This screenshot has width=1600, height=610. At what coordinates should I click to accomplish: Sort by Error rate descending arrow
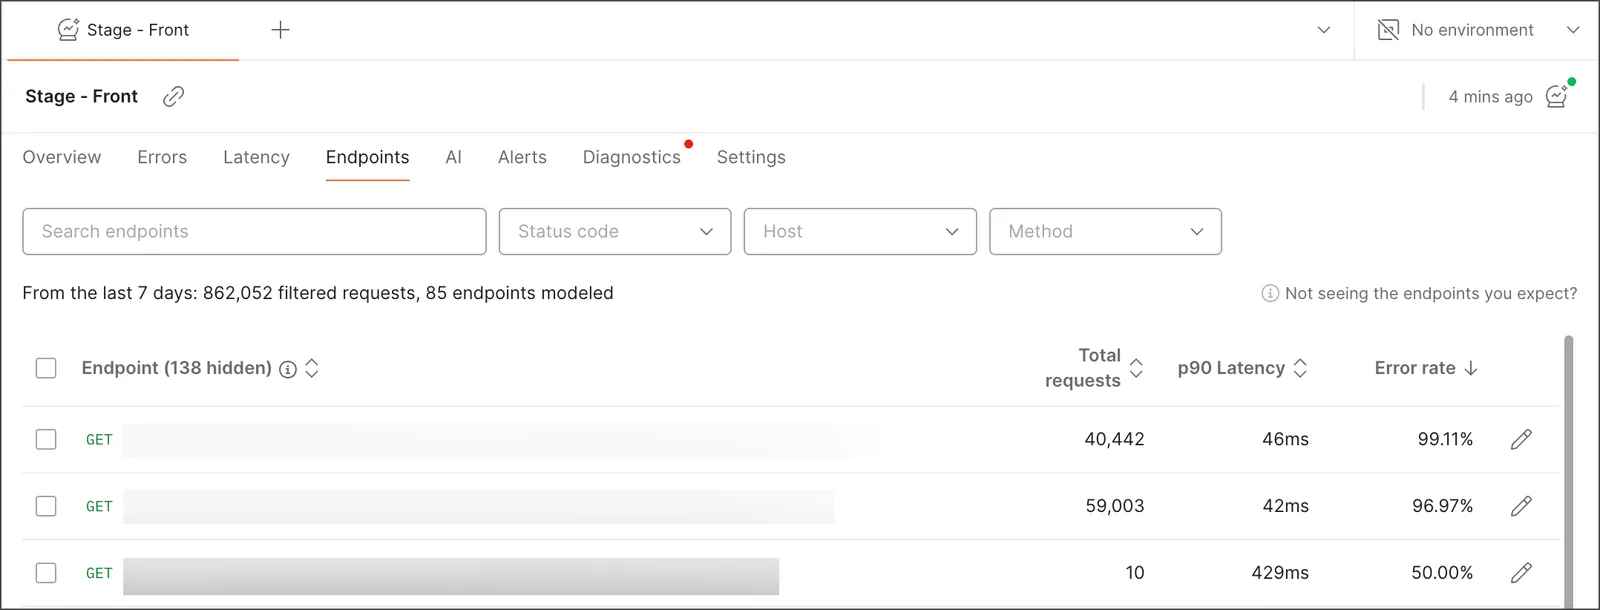pos(1471,368)
